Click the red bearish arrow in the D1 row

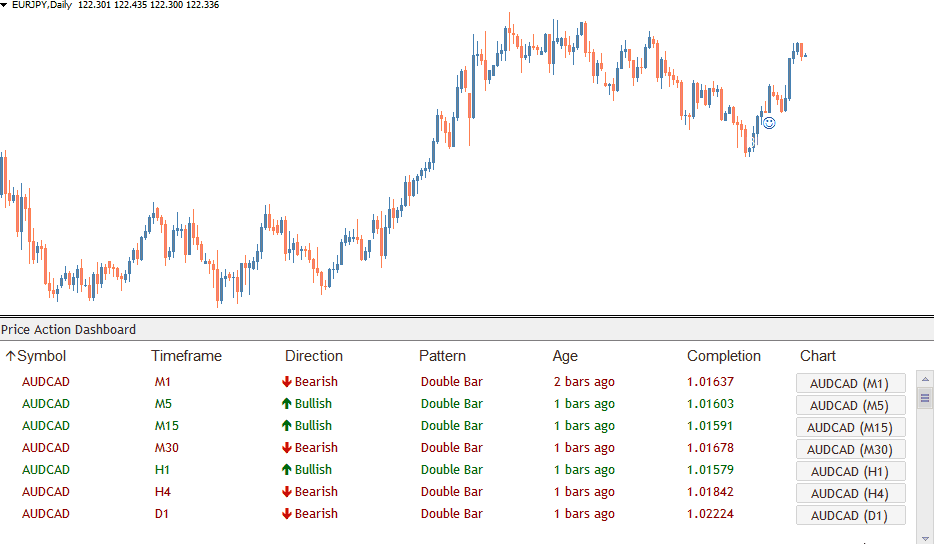click(x=287, y=514)
